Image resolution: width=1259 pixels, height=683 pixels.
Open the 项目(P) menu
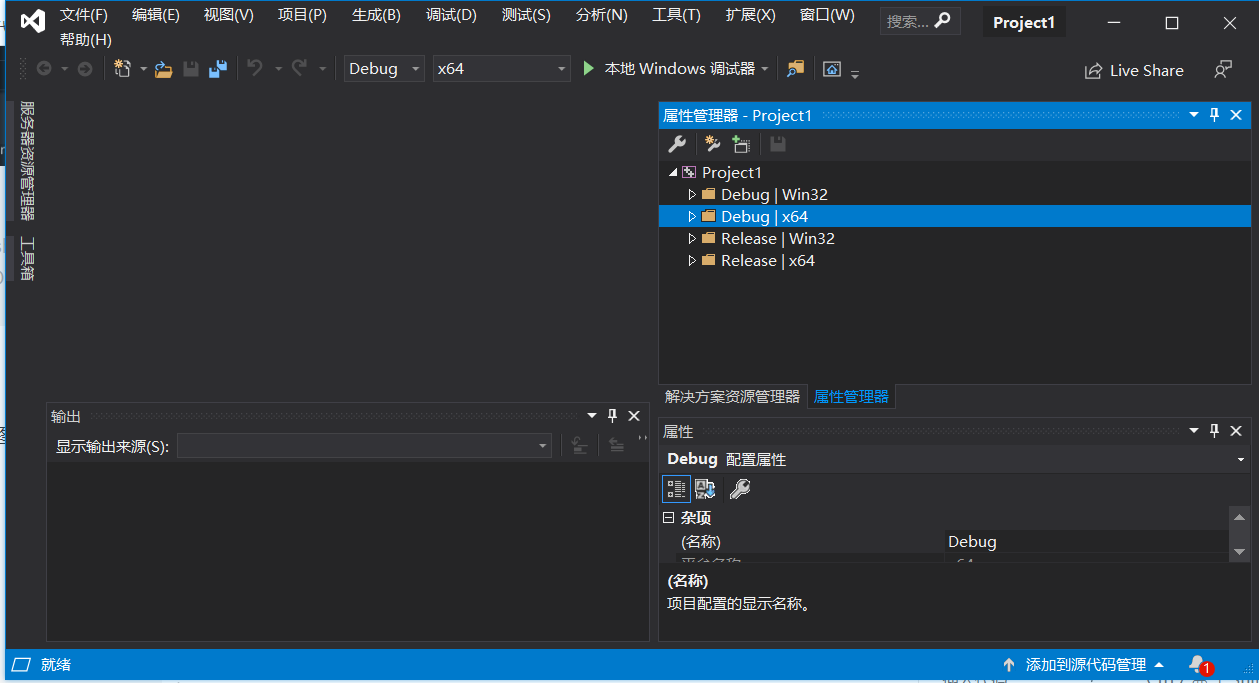[302, 15]
